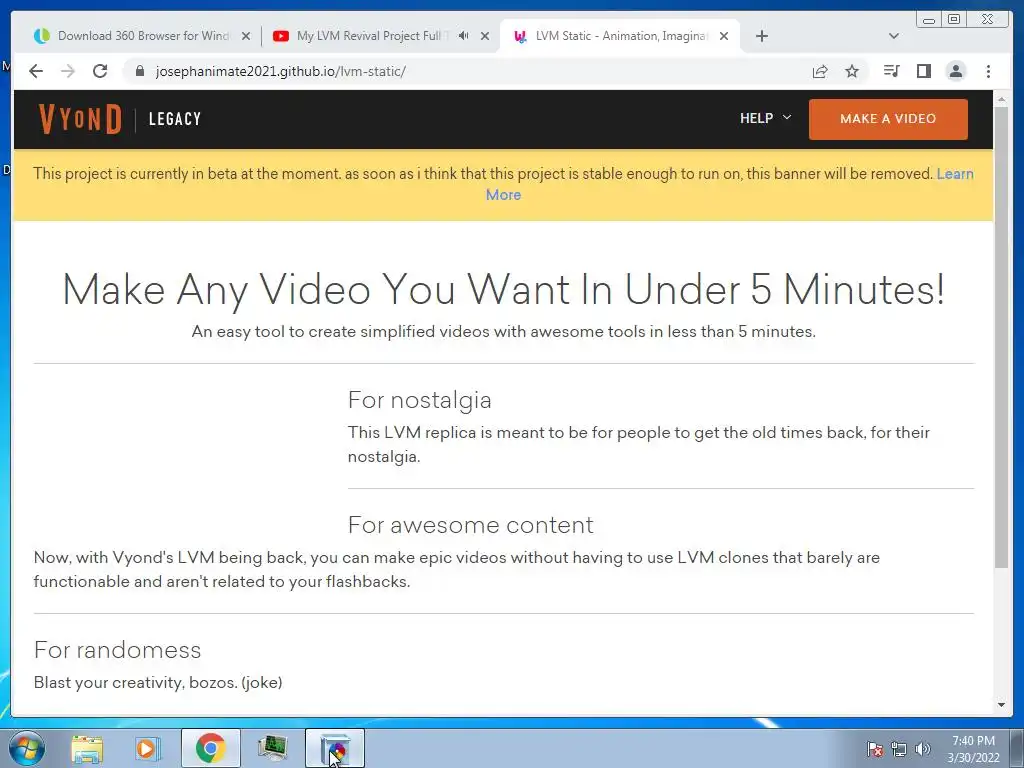Click the Chrome taskbar icon

(x=210, y=748)
